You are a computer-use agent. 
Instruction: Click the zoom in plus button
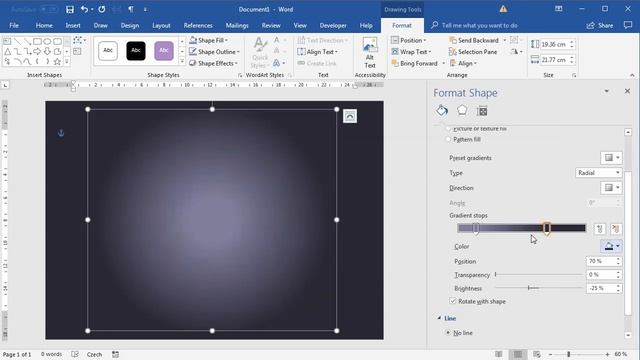click(x=607, y=354)
